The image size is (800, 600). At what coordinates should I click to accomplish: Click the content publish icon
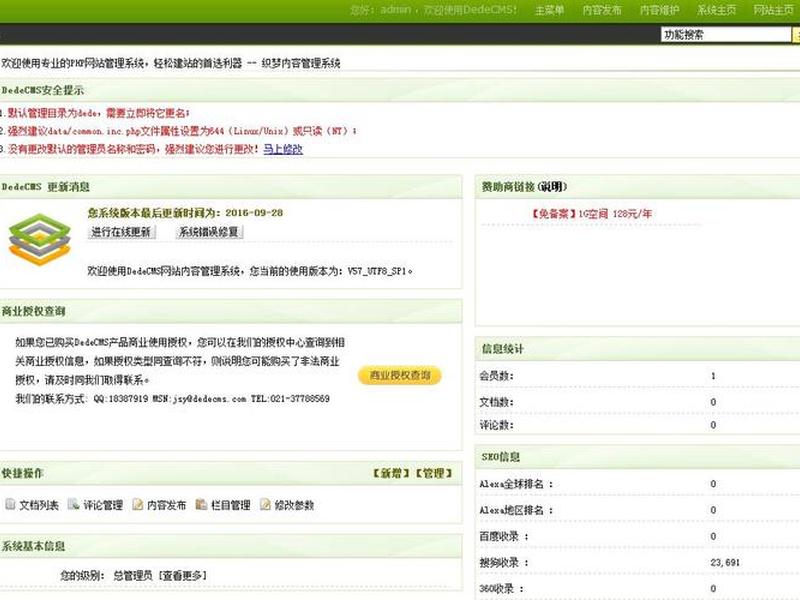tap(137, 505)
